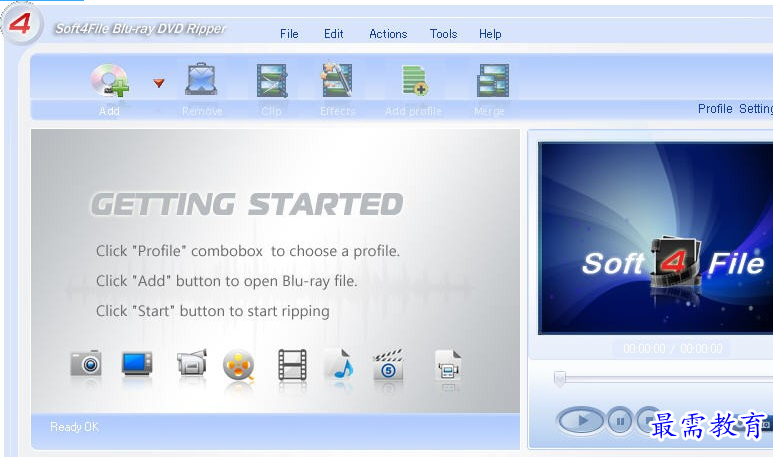Click the Clip toolbar icon

[272, 80]
